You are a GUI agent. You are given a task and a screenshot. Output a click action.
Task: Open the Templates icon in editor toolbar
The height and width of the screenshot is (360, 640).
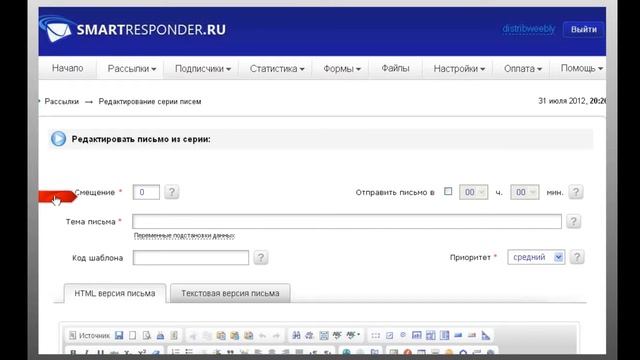(x=174, y=336)
